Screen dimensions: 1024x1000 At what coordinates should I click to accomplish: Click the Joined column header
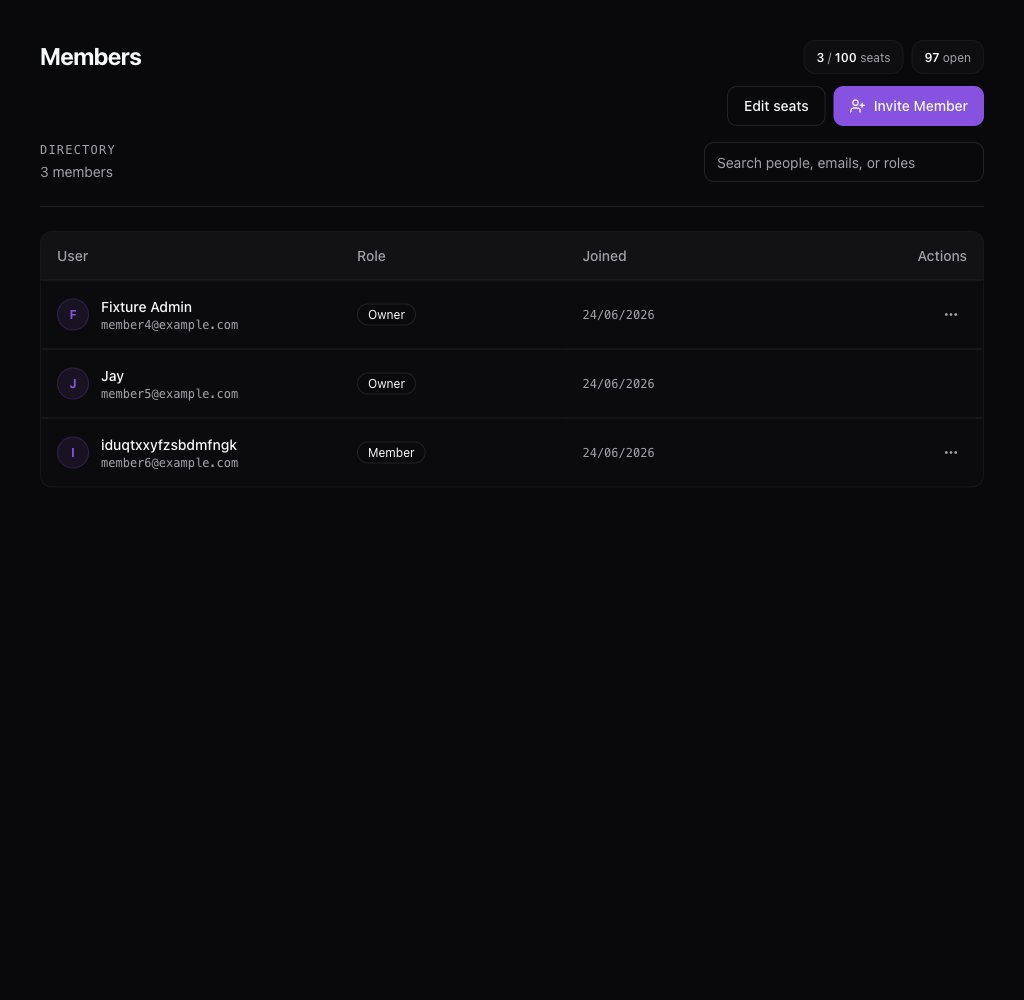coord(604,256)
